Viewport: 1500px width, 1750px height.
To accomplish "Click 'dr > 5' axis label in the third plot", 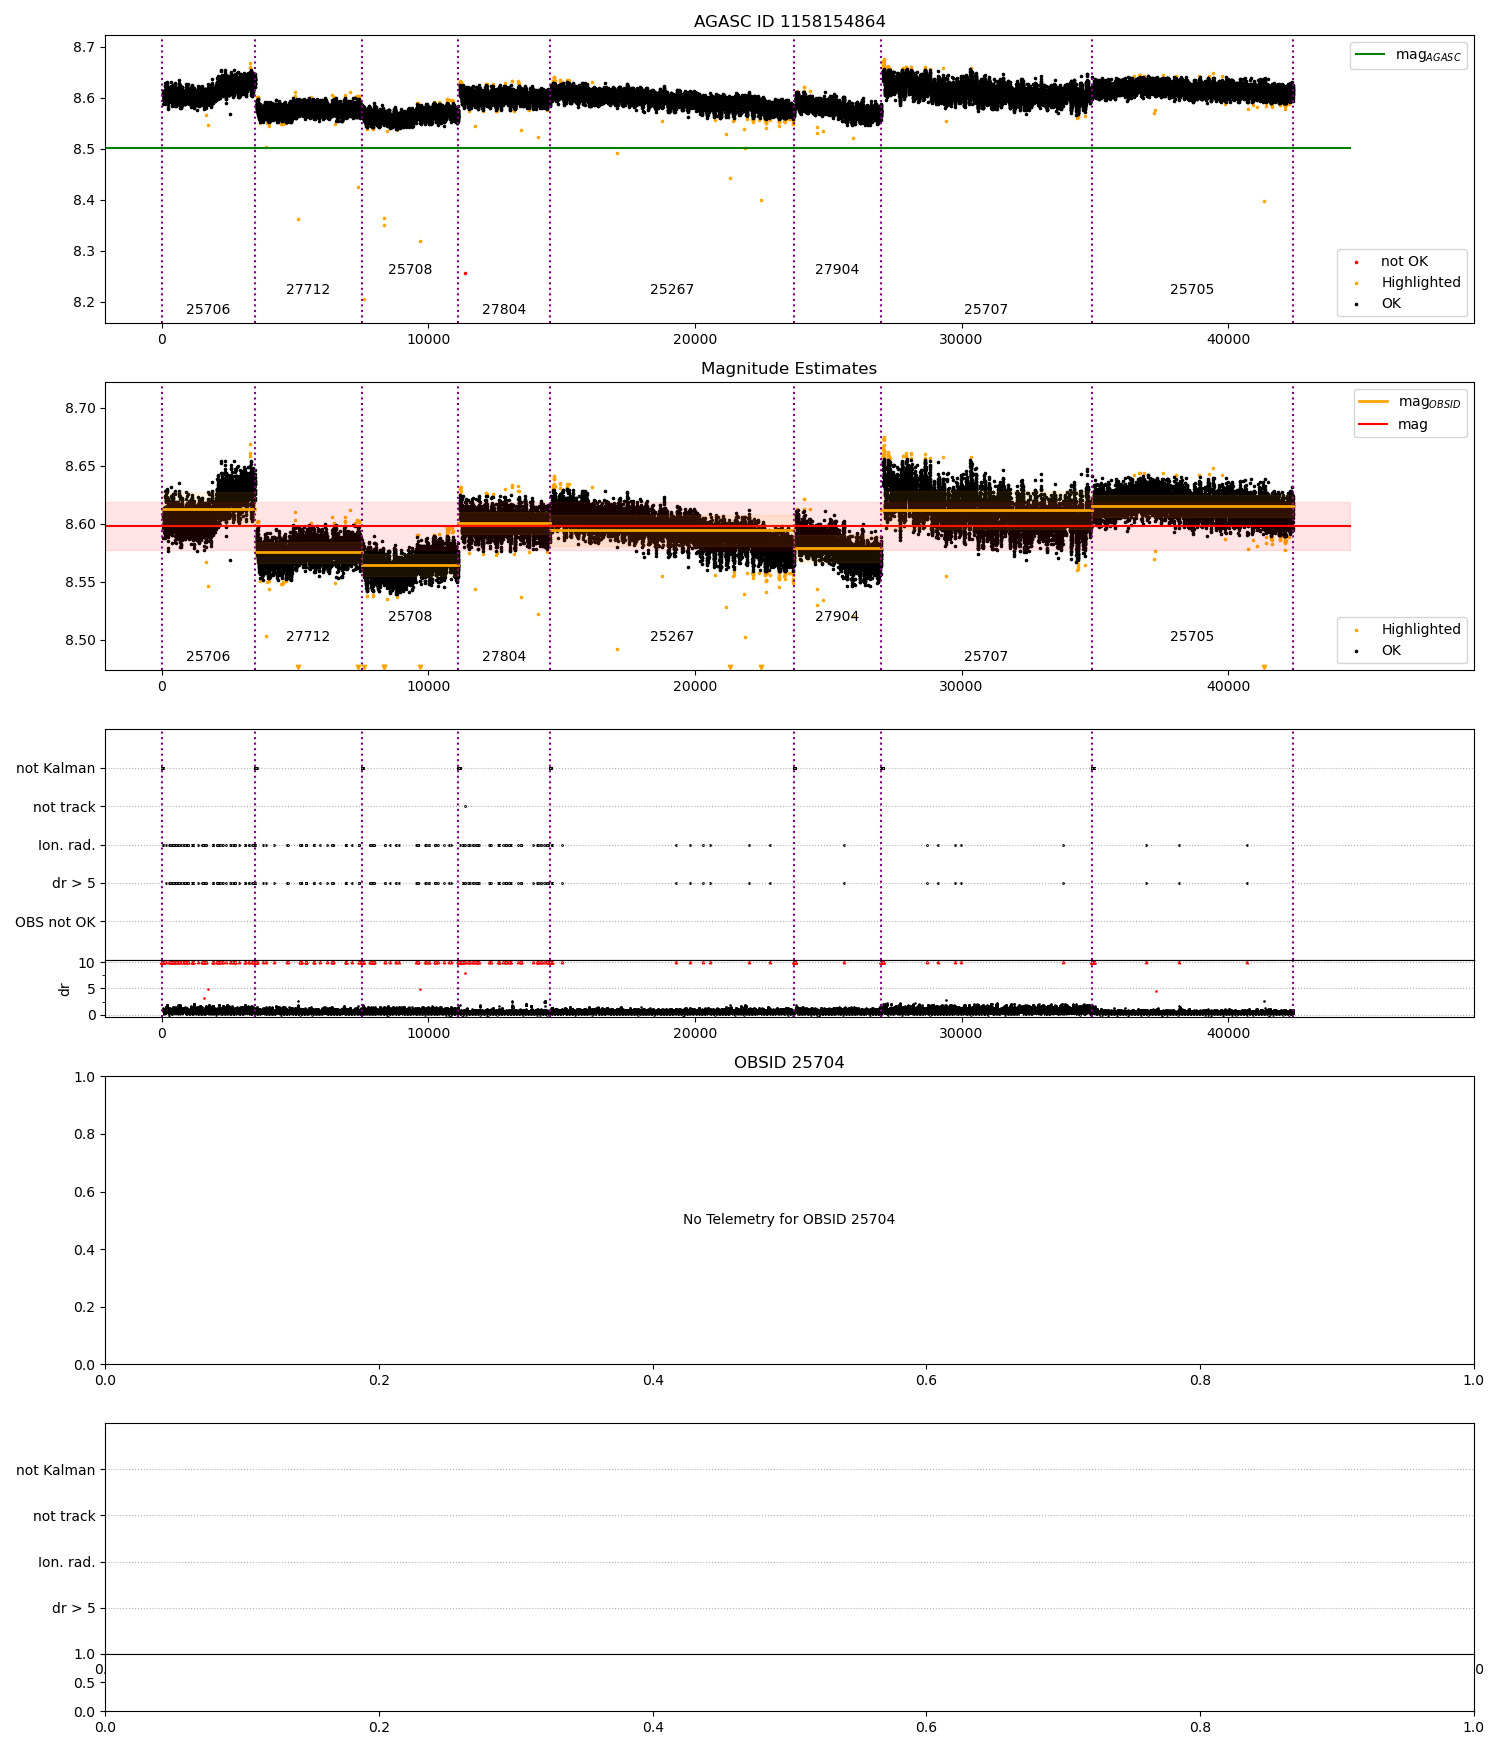I will 74,884.
